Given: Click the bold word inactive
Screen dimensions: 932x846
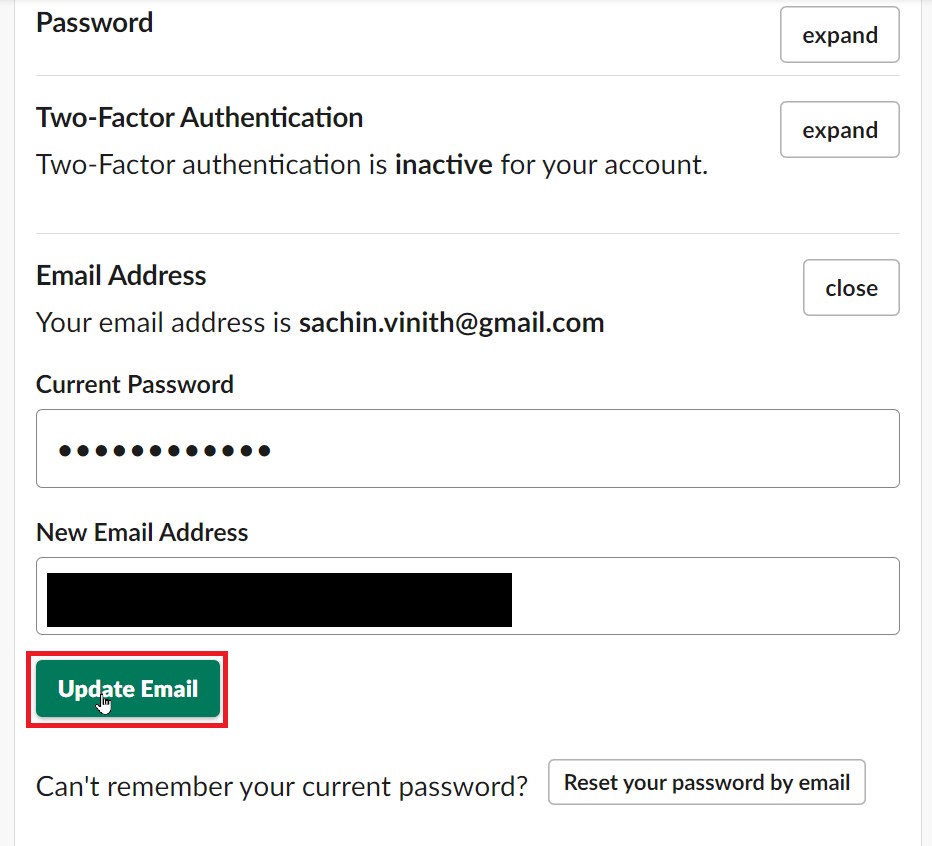Looking at the screenshot, I should coord(443,164).
